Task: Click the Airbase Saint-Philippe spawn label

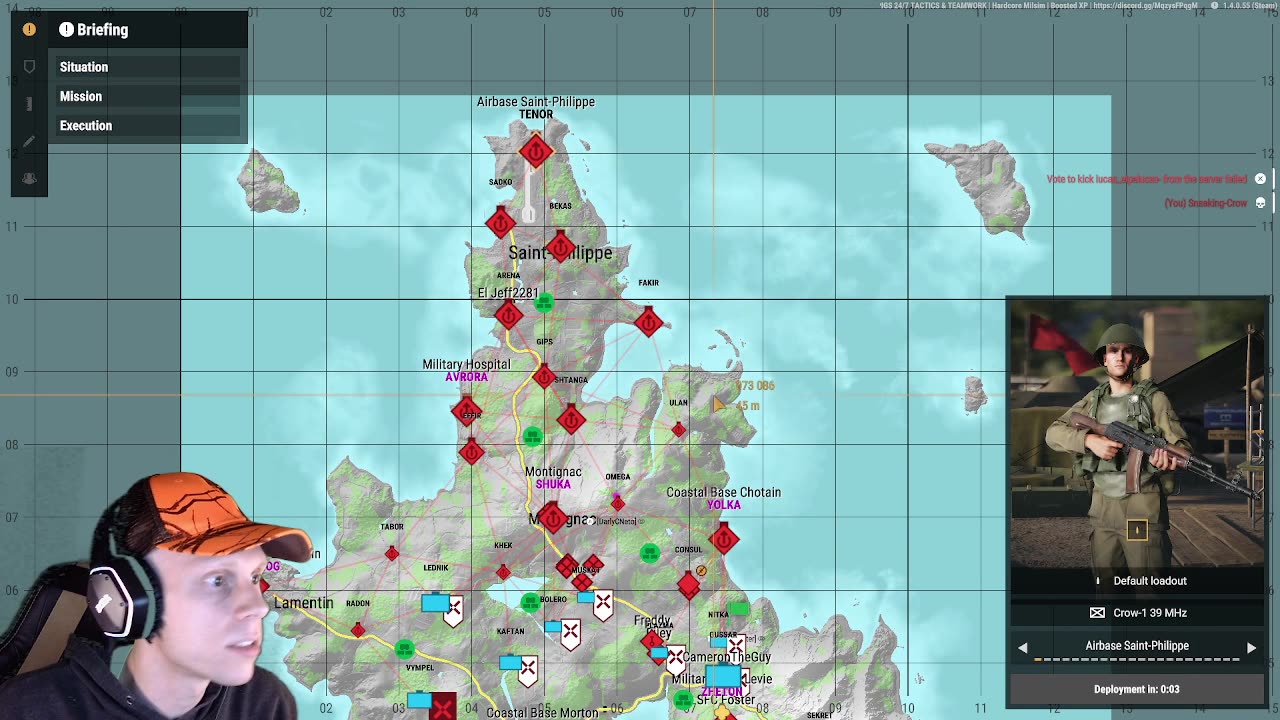Action: click(x=1137, y=646)
